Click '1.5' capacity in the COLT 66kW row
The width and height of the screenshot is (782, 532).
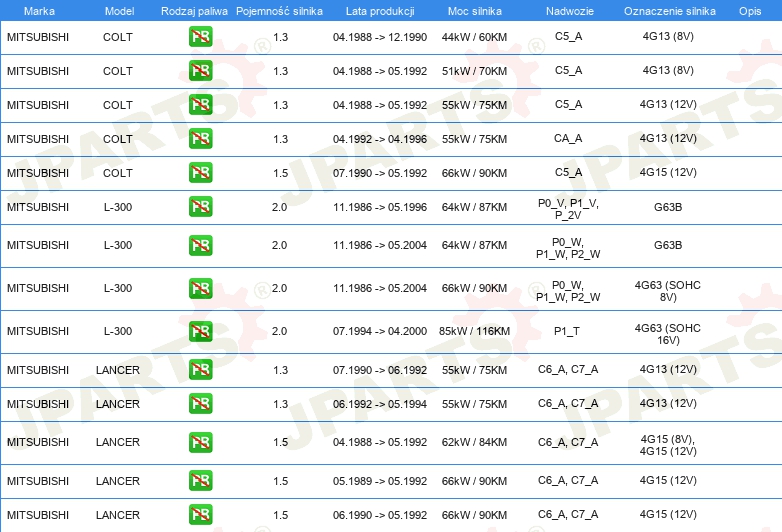point(281,173)
